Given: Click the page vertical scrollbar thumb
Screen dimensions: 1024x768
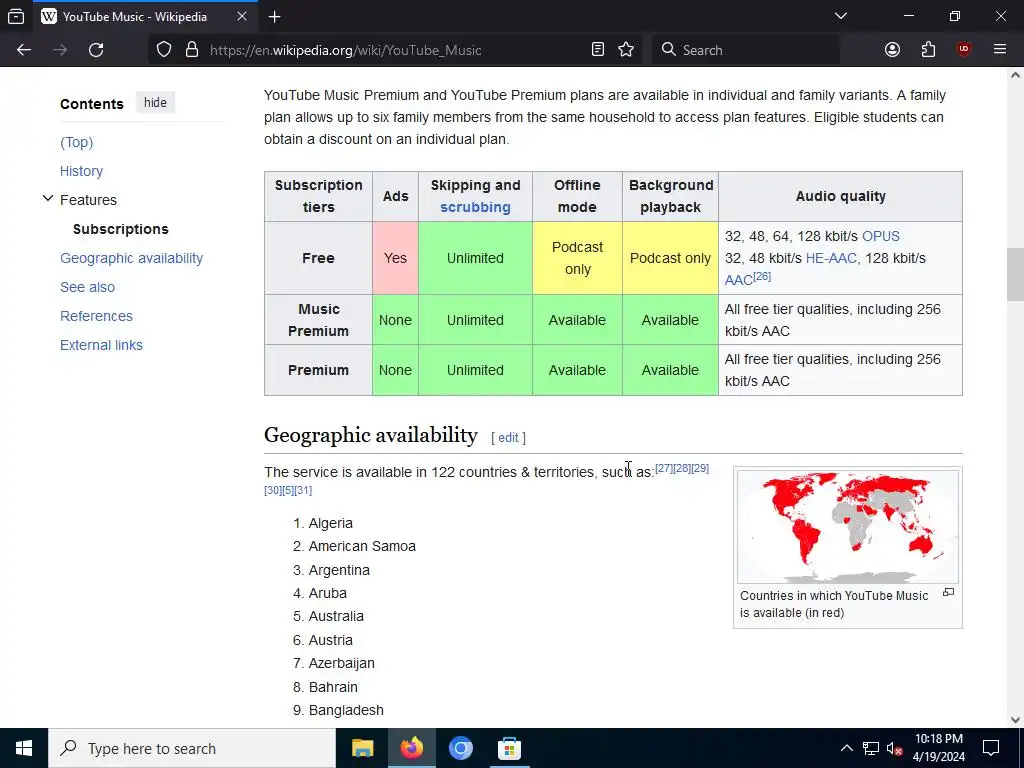Looking at the screenshot, I should [1015, 274].
